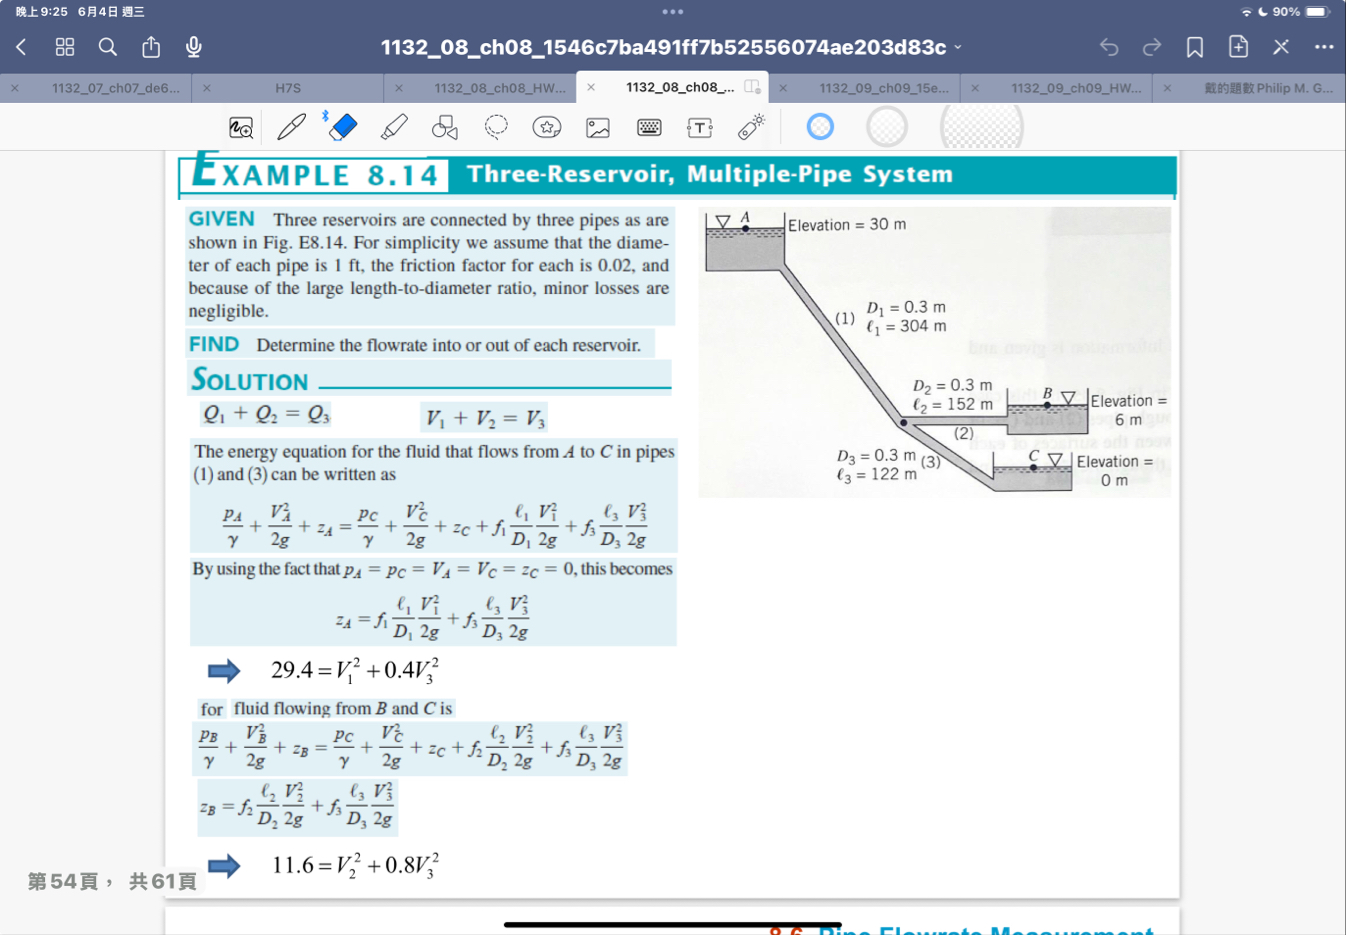Viewport: 1346px width, 935px height.
Task: Bookmark the current page
Action: tap(1195, 47)
